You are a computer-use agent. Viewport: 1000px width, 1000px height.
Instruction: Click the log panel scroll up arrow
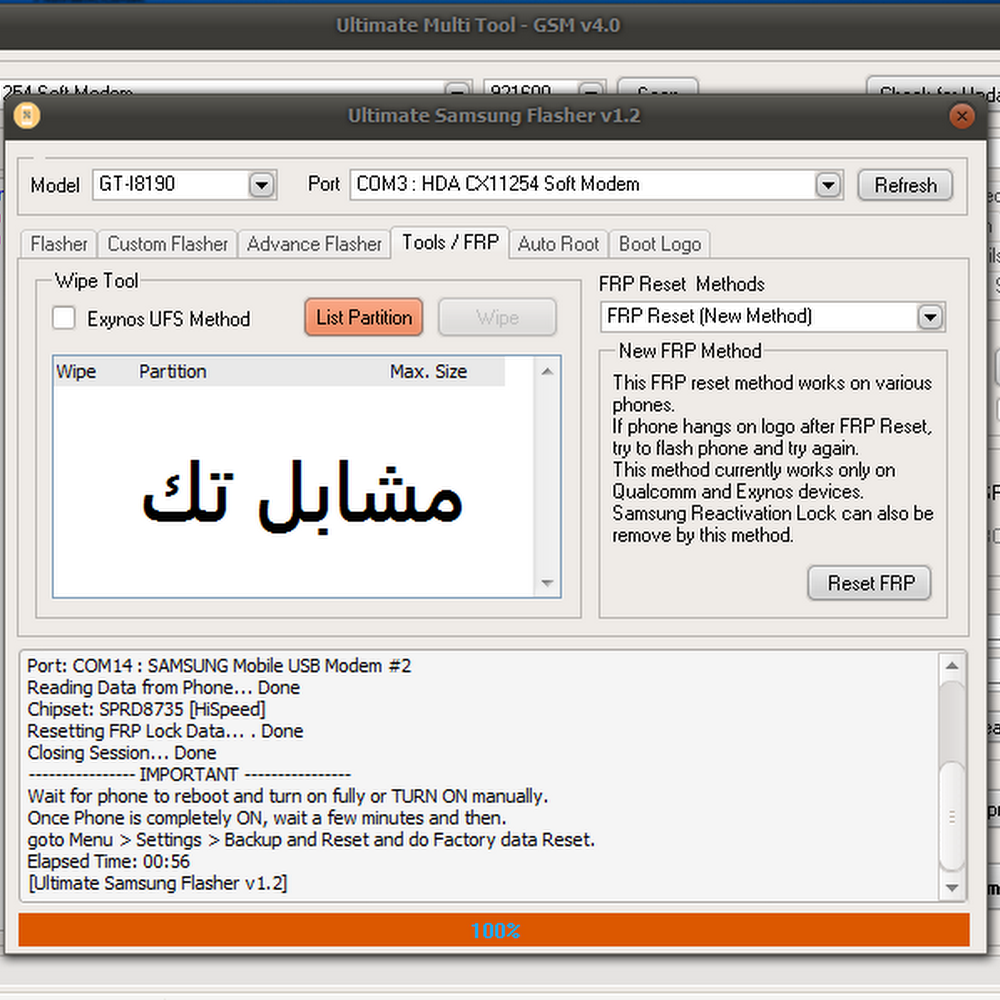point(952,666)
